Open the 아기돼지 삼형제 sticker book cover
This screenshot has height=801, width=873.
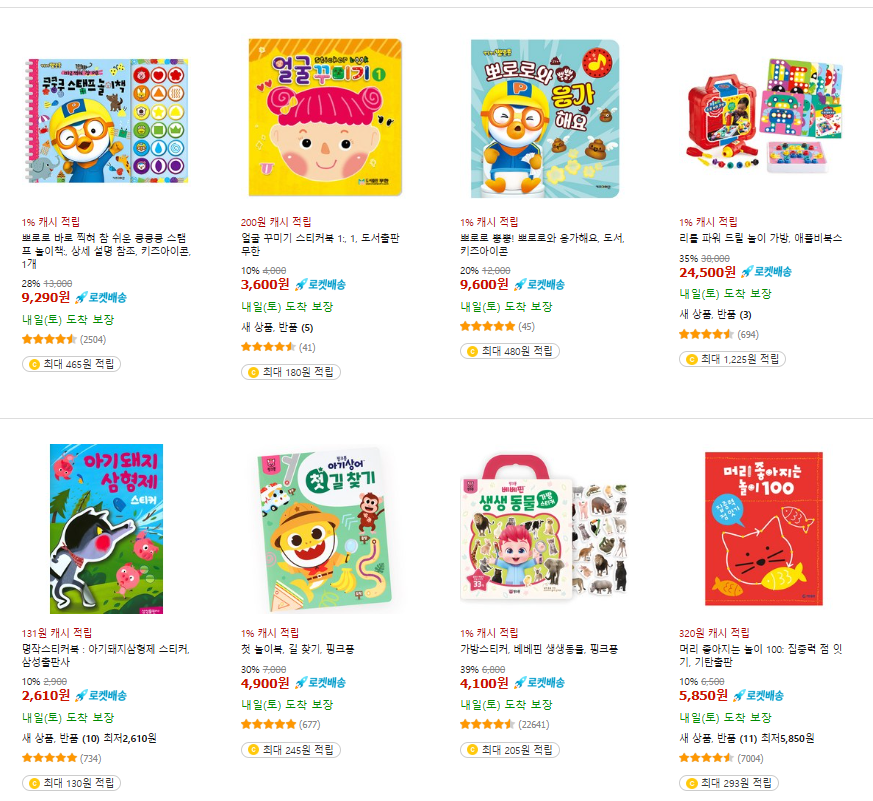pos(106,529)
